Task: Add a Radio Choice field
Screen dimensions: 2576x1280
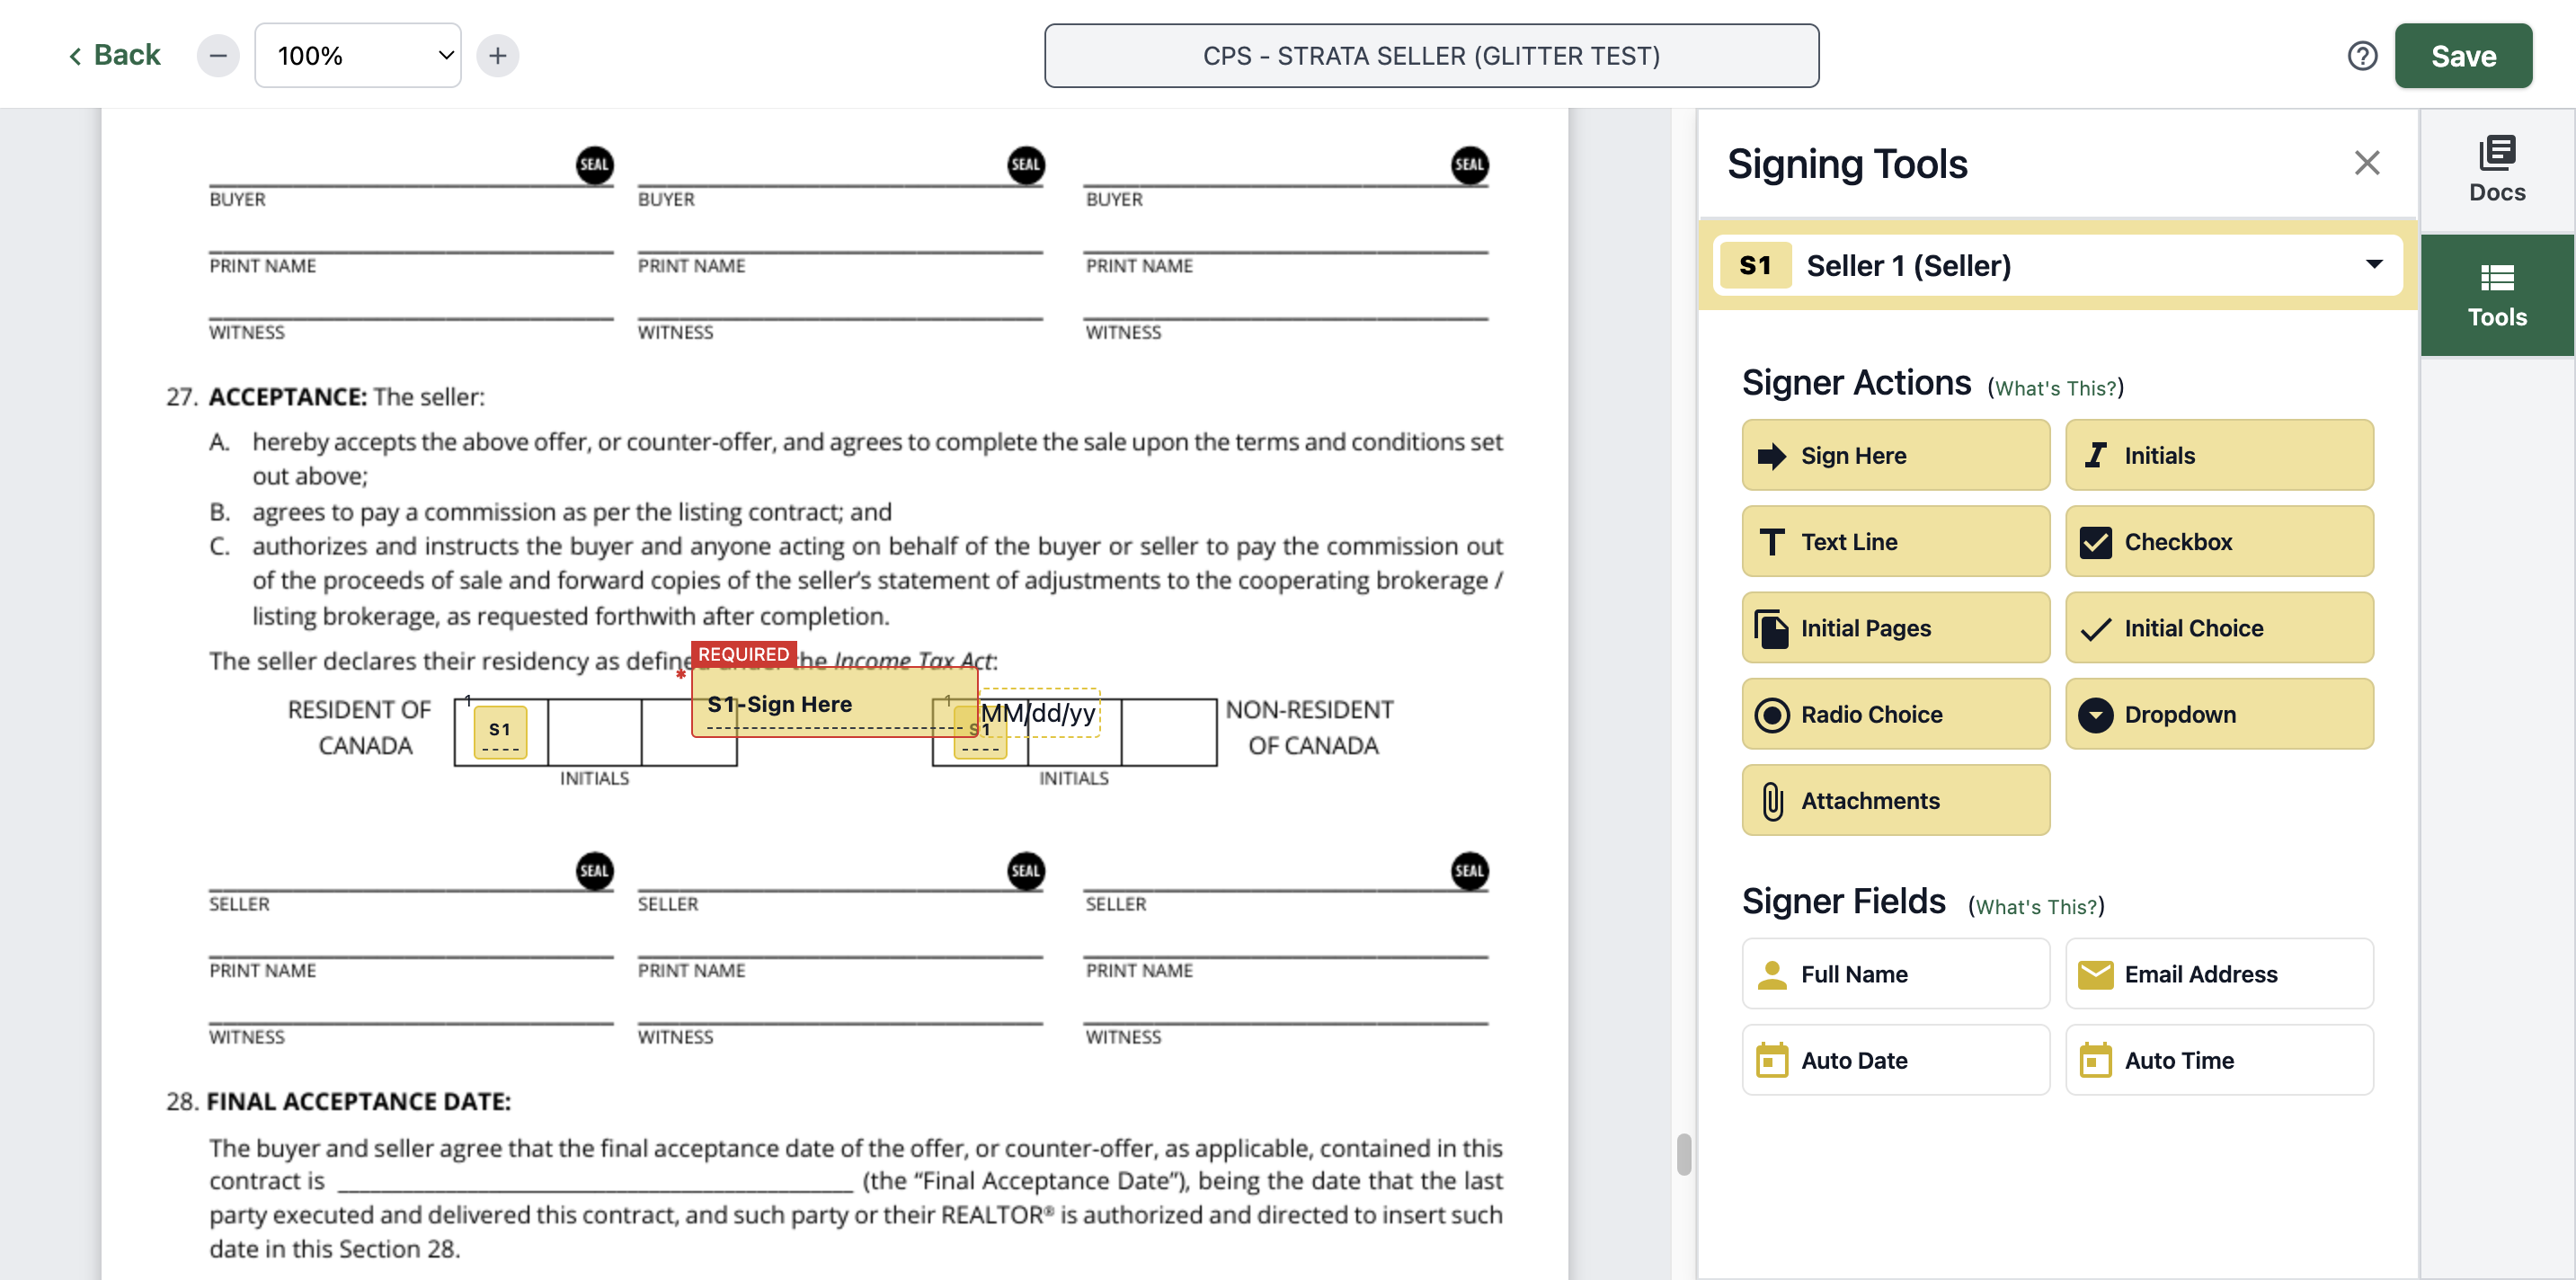Action: [x=1895, y=714]
